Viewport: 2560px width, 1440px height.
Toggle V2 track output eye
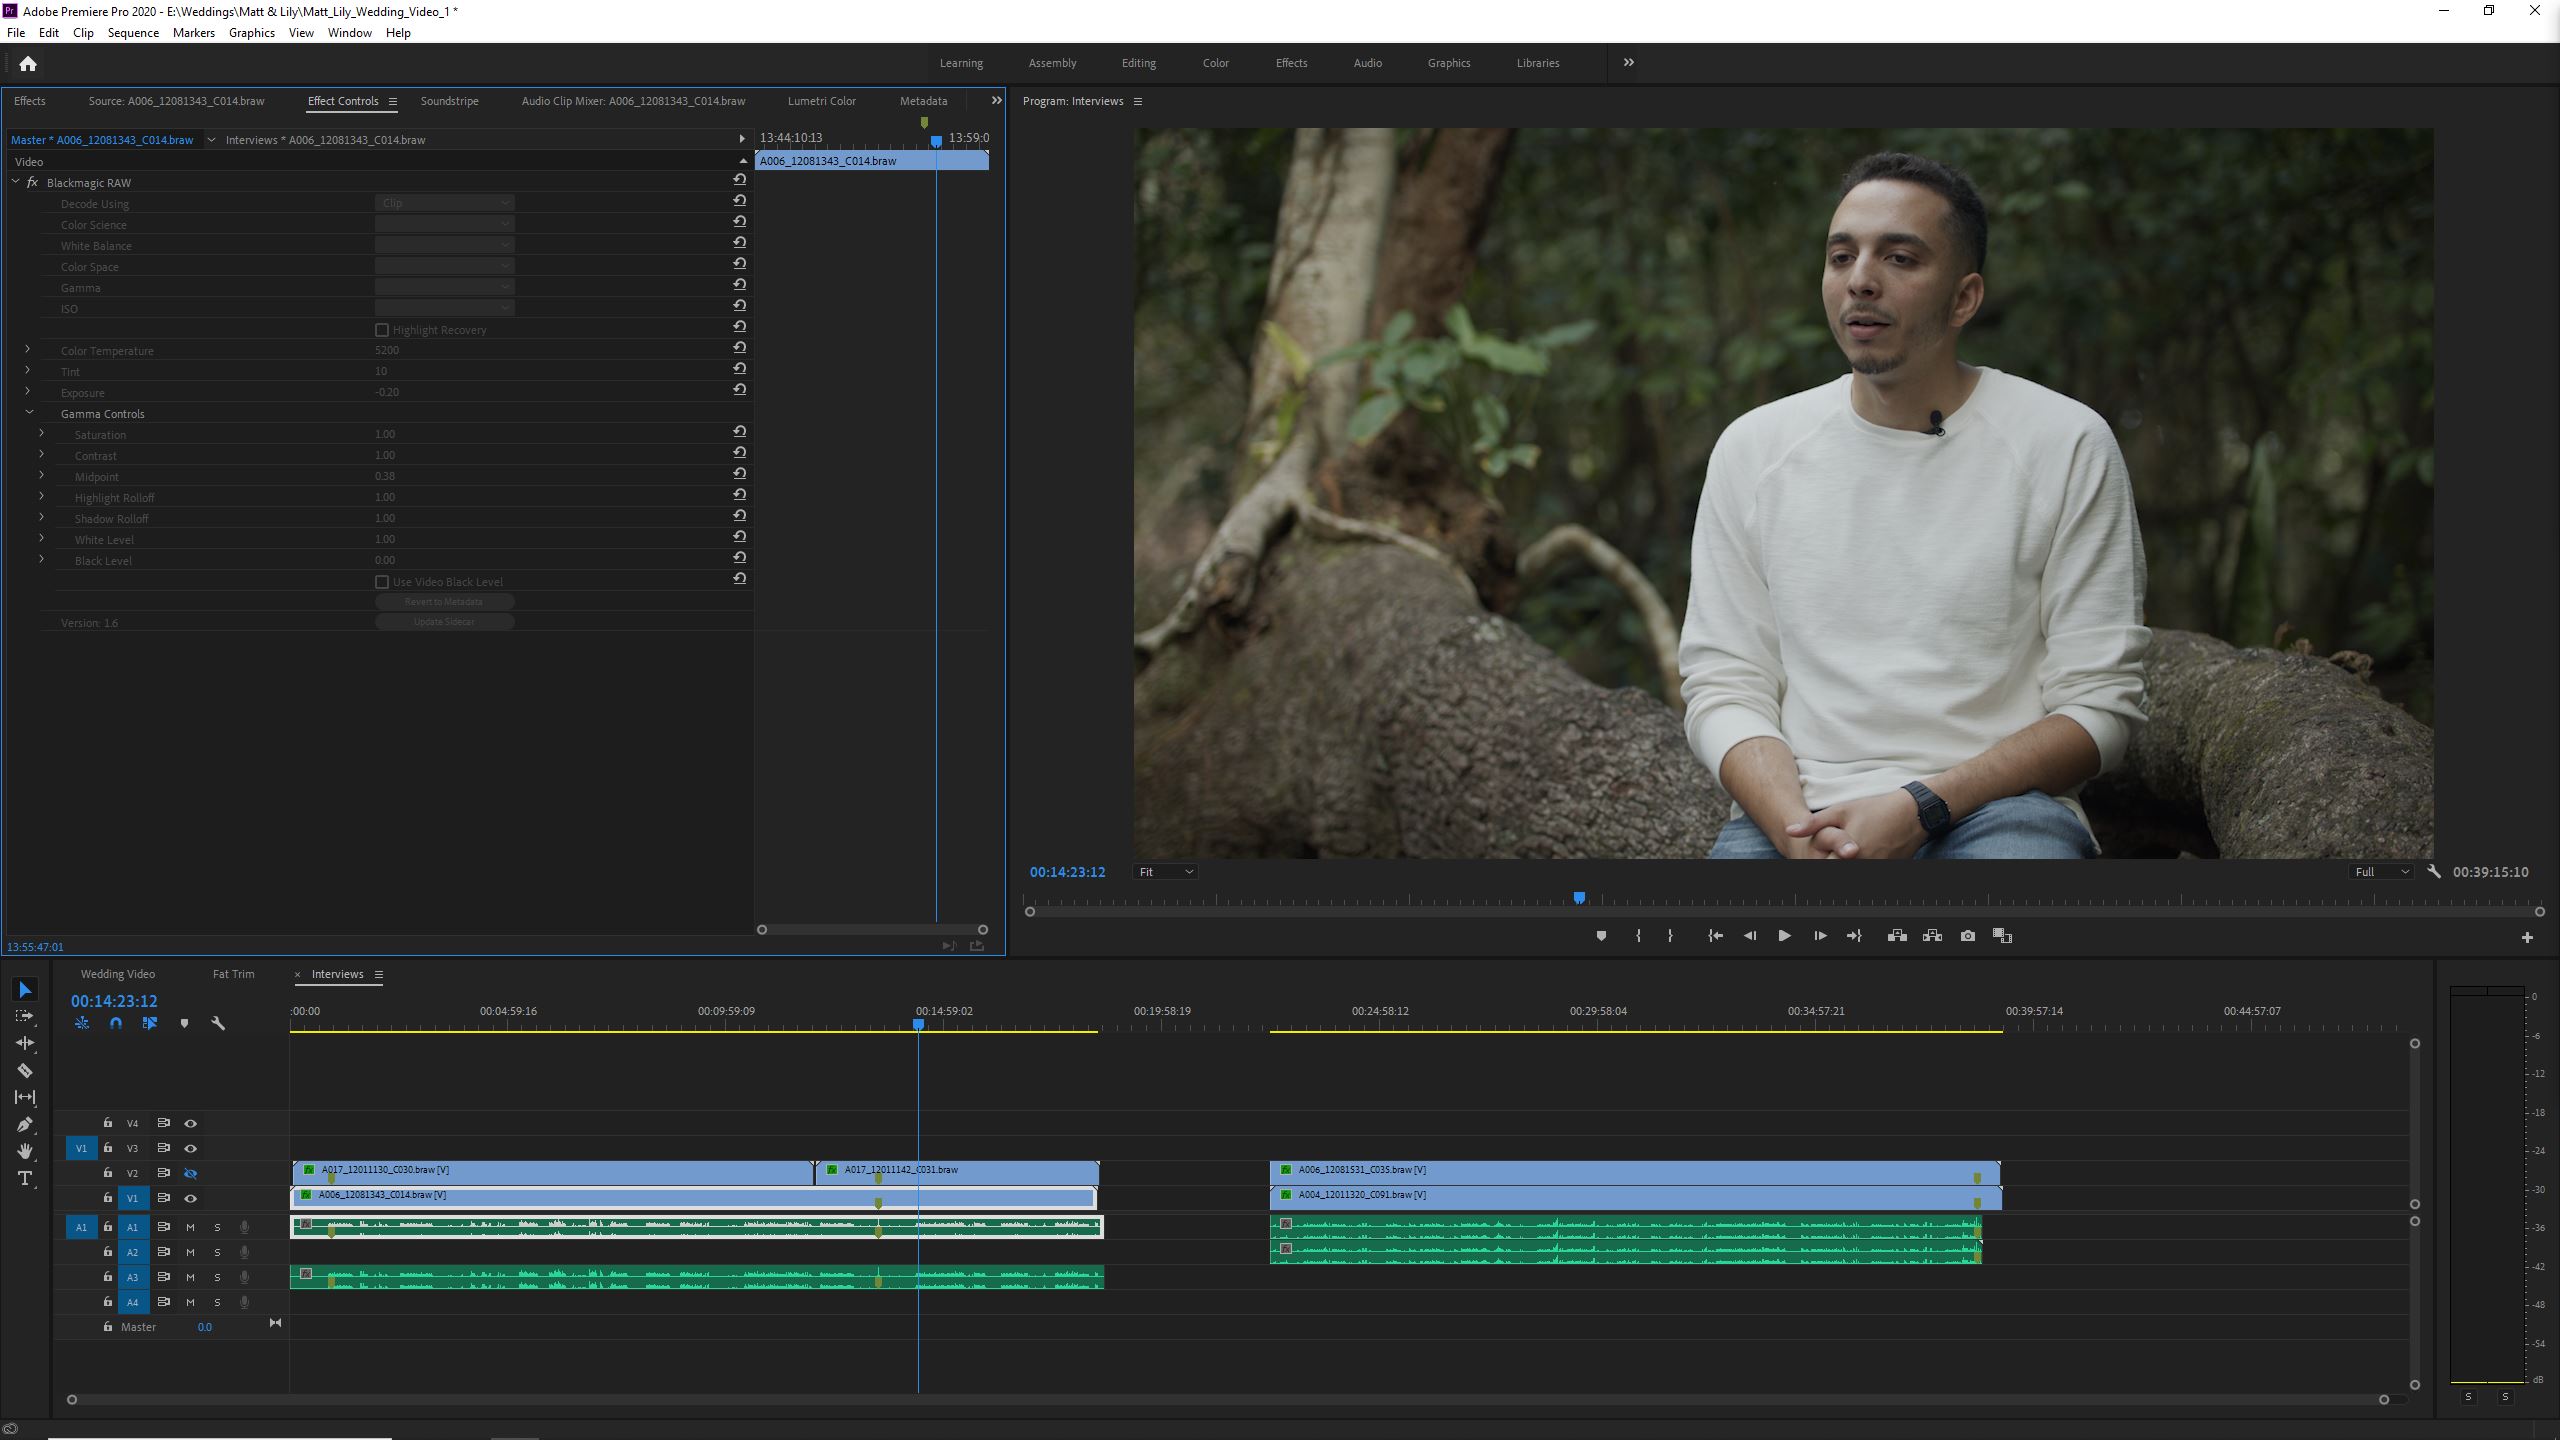(190, 1174)
